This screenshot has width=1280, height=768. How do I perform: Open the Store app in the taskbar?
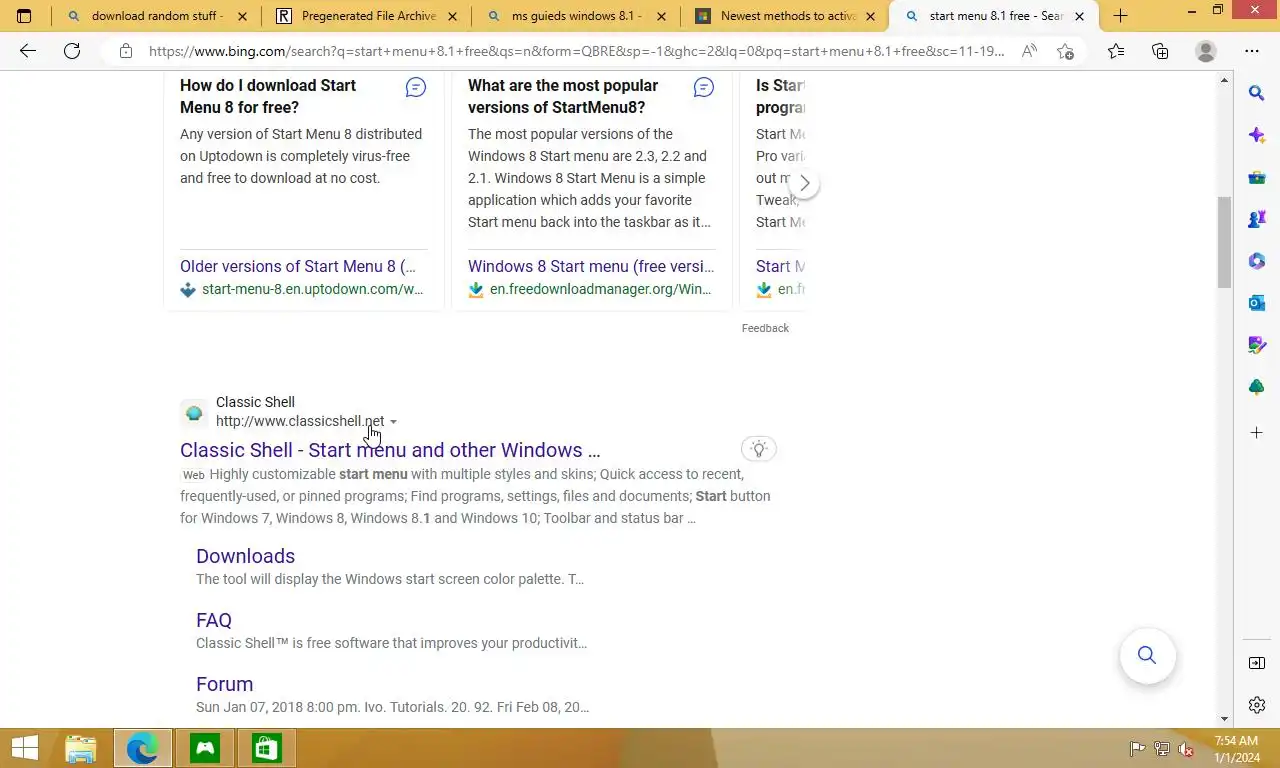coord(265,748)
